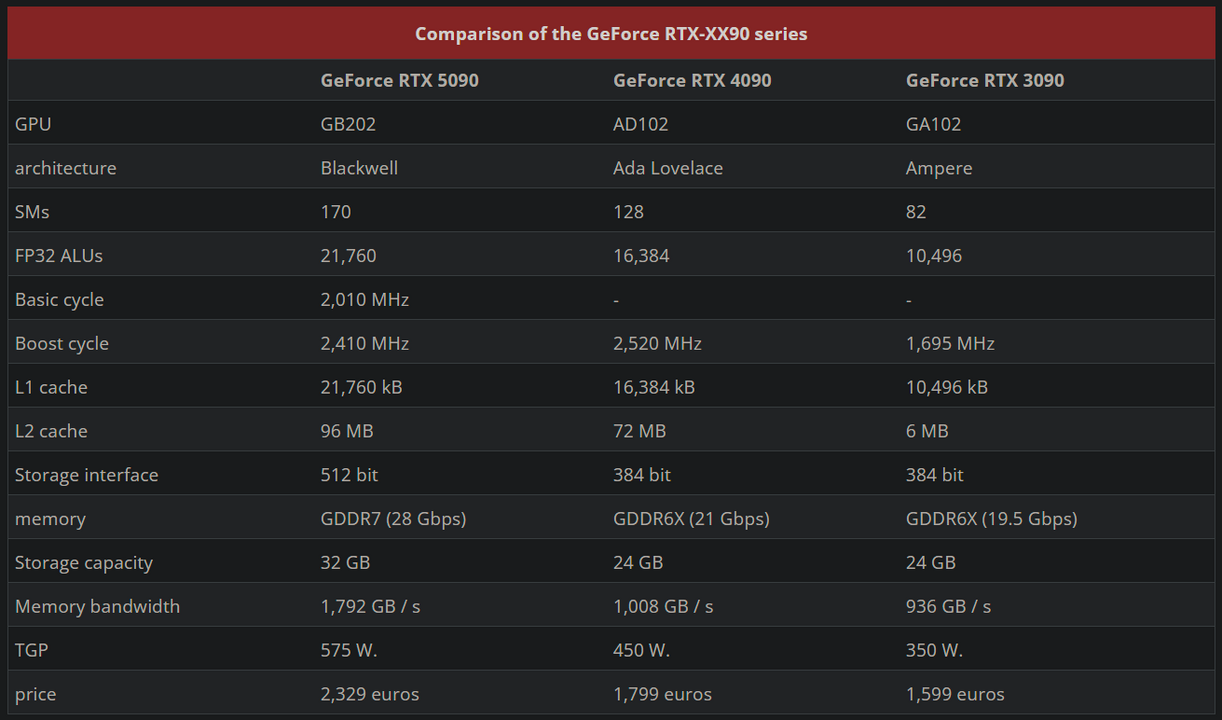Click the 2,010 MHz basic cycle value
The image size is (1222, 720).
point(365,299)
